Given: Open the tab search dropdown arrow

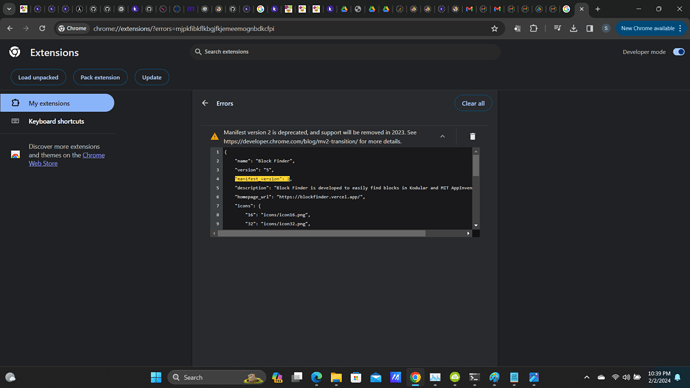Looking at the screenshot, I should point(9,9).
